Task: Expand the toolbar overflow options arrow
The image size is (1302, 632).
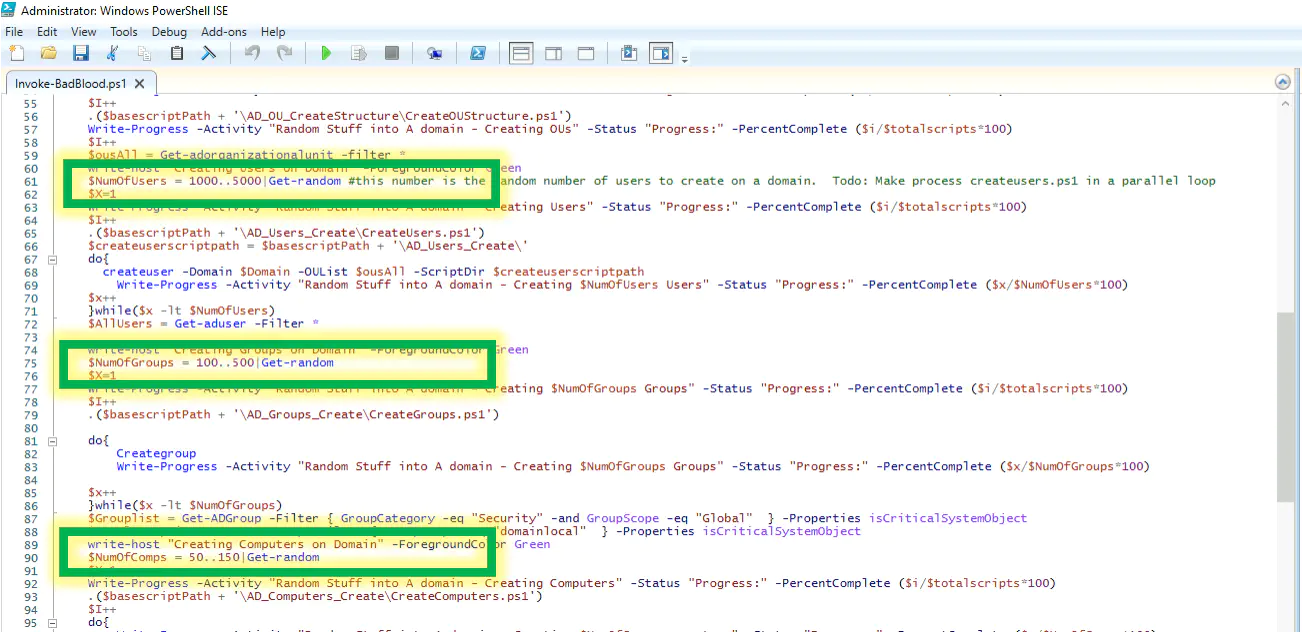Action: click(684, 60)
